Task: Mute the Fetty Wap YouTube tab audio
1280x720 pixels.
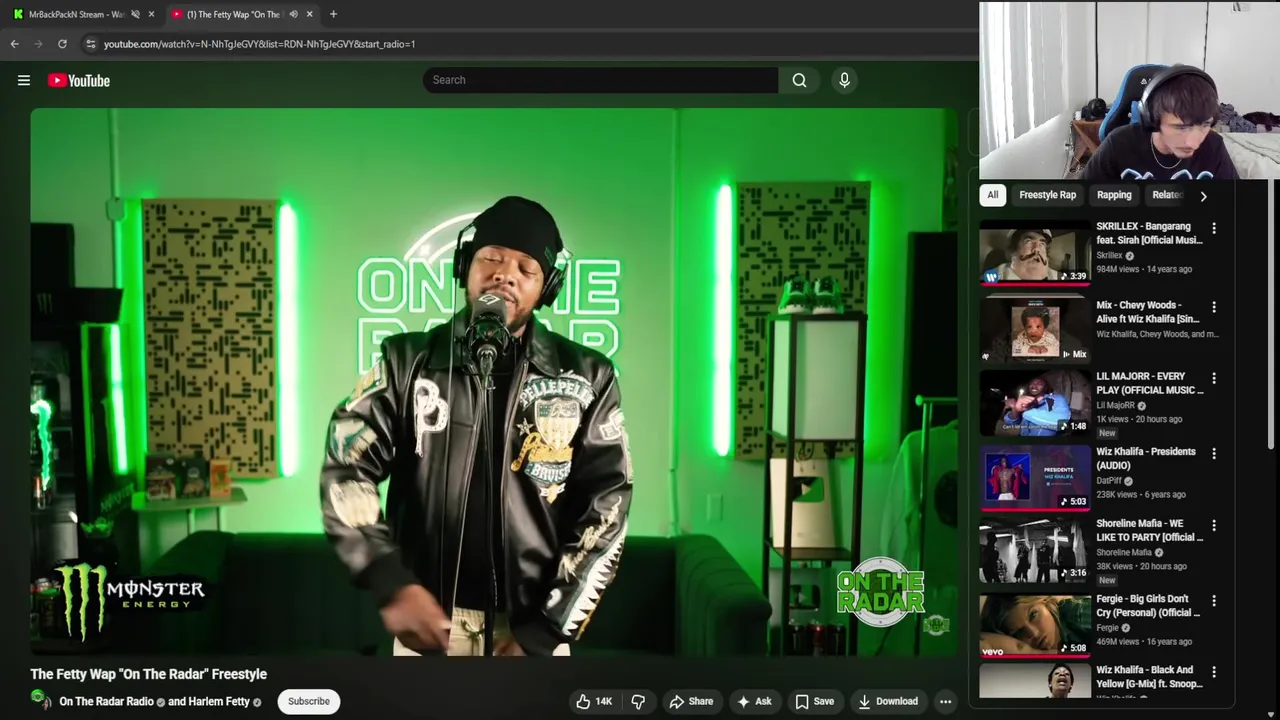Action: point(293,14)
